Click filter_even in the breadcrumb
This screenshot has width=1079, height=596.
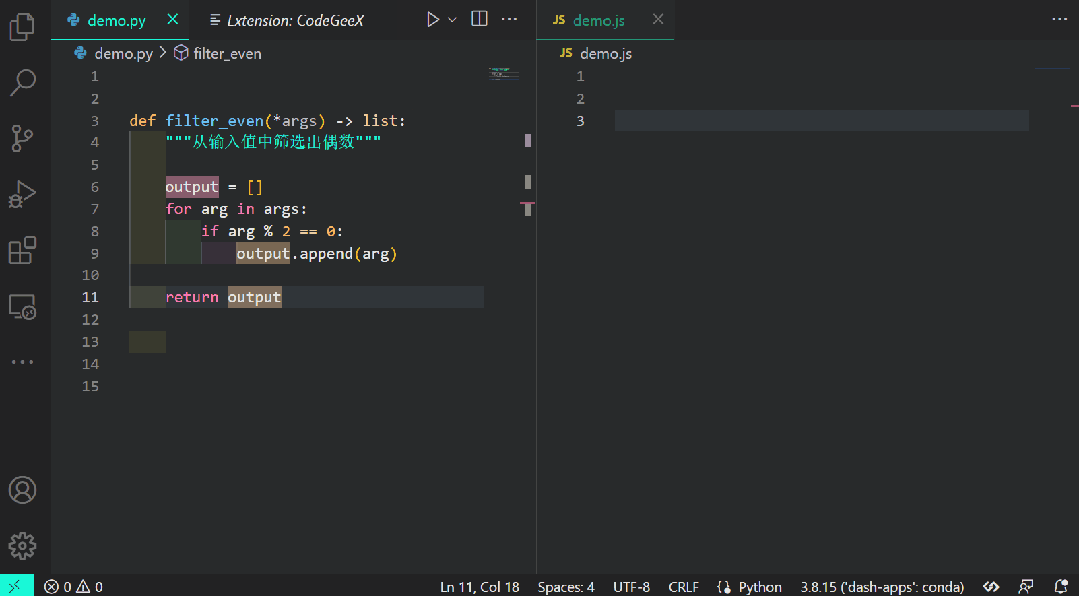227,54
